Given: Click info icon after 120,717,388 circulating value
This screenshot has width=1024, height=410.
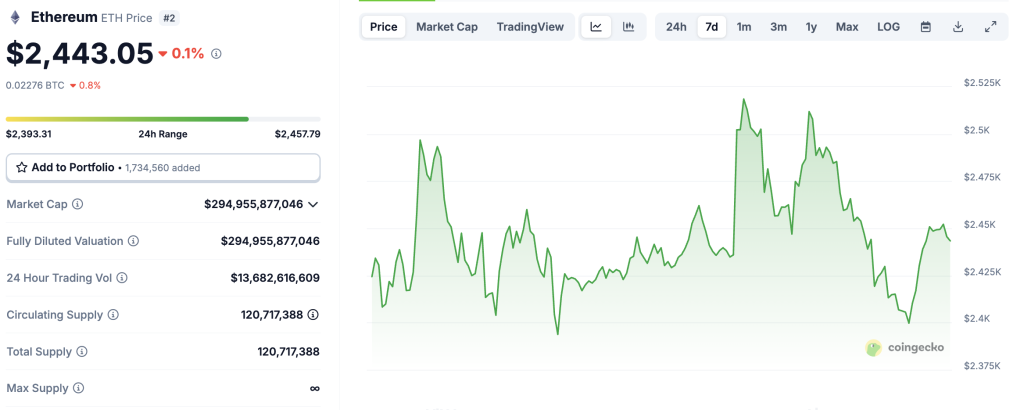Looking at the screenshot, I should pyautogui.click(x=313, y=315).
